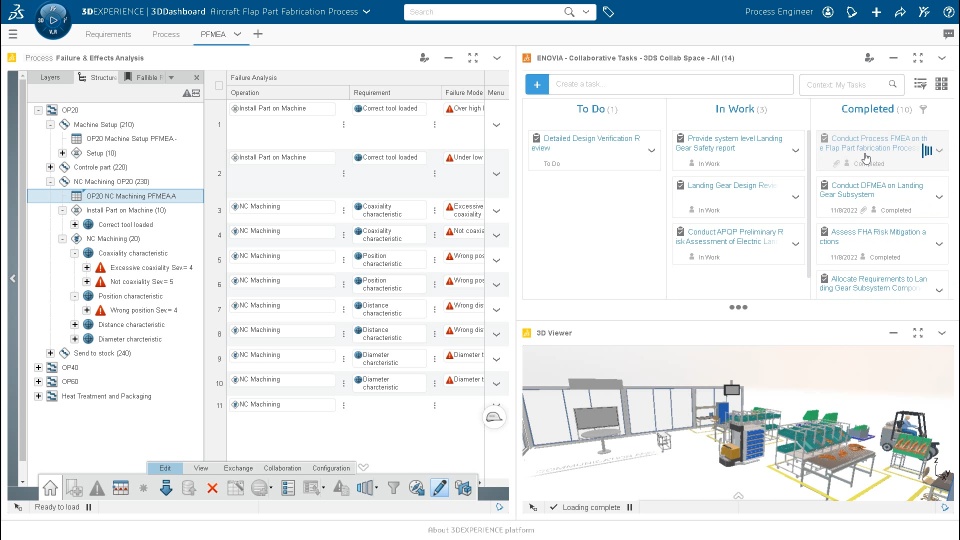
Task: Open the Process dashboard tab
Action: pyautogui.click(x=166, y=34)
